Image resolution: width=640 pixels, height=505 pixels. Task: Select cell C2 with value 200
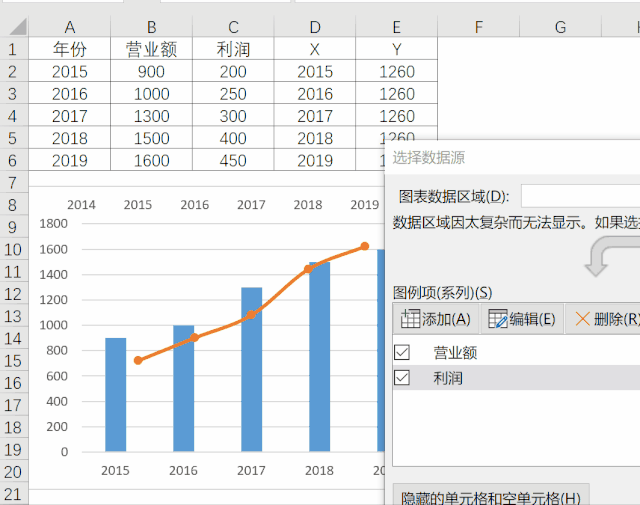(x=233, y=71)
